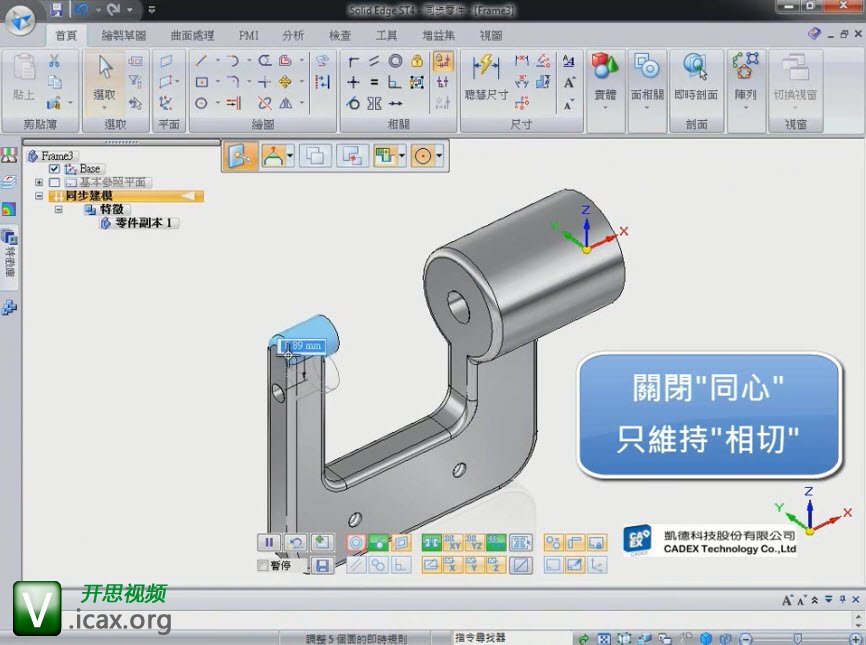Screen dimensions: 866x645
Task: Check the 暫停 suspend checkbox
Action: coord(263,565)
